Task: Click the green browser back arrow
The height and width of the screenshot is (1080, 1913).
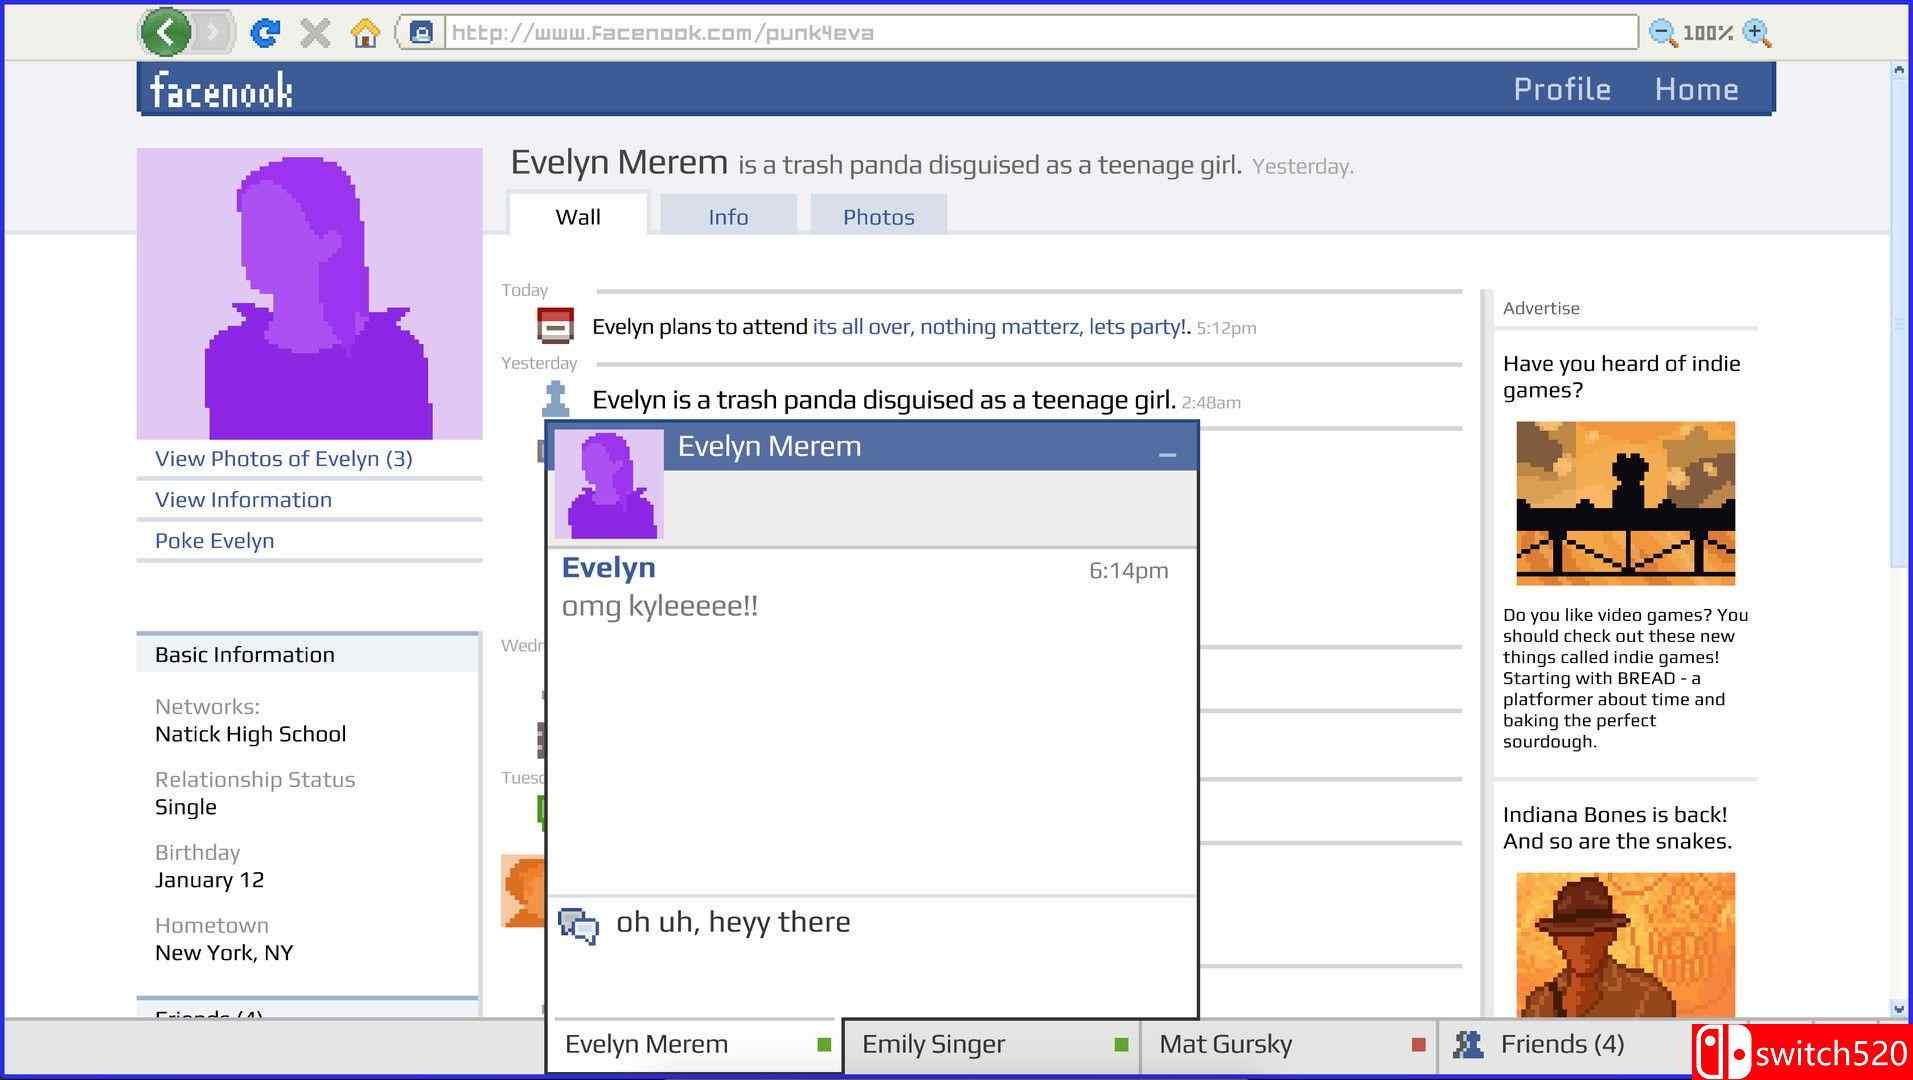Action: [x=166, y=33]
